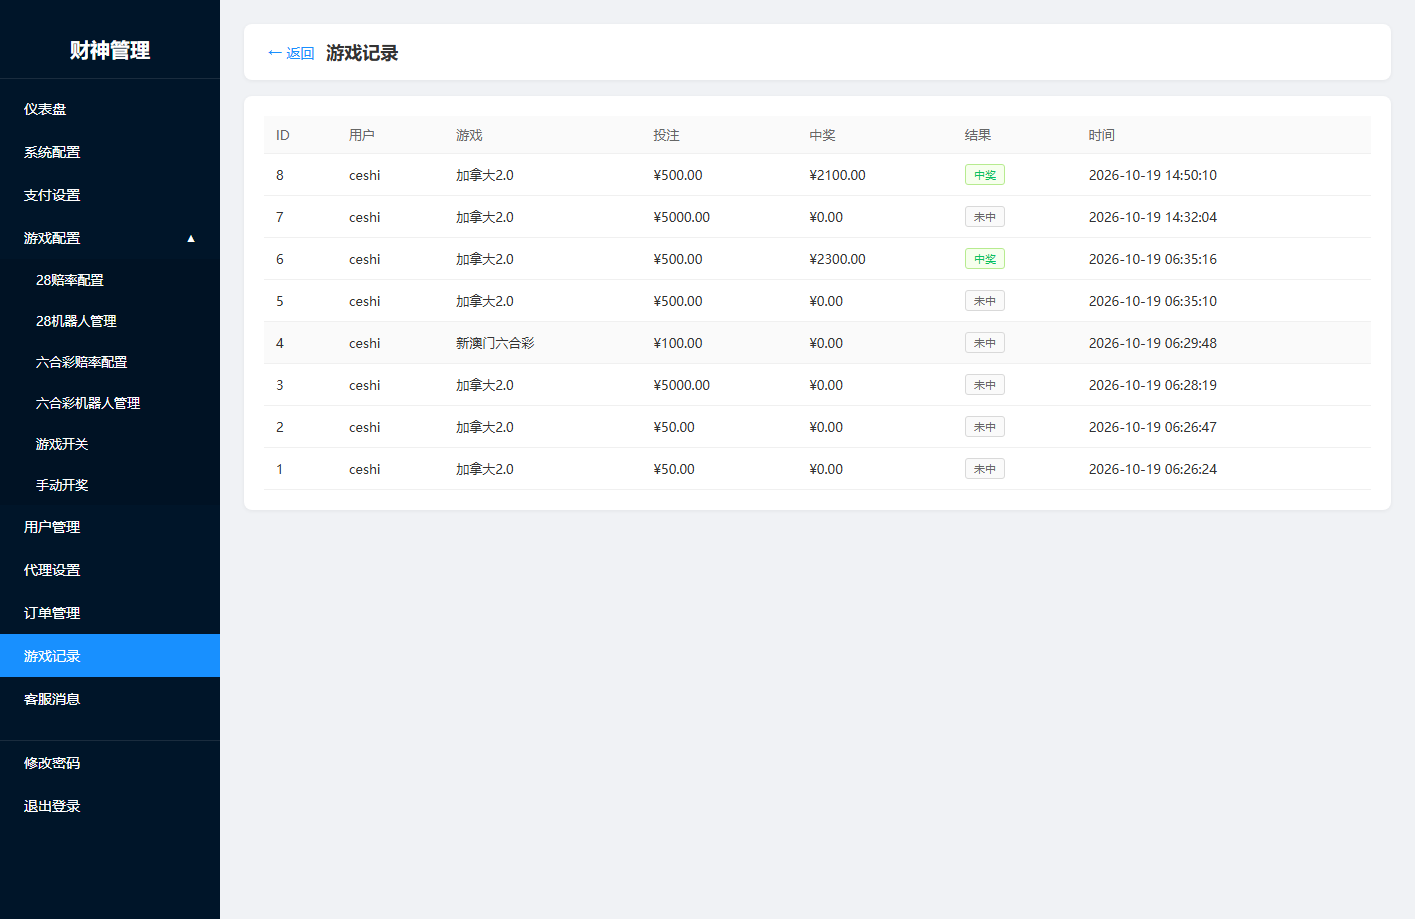Screen dimensions: 1415x919
Task: Click the timestamp 2026-10-19 06:26:24
Action: click(x=1153, y=469)
